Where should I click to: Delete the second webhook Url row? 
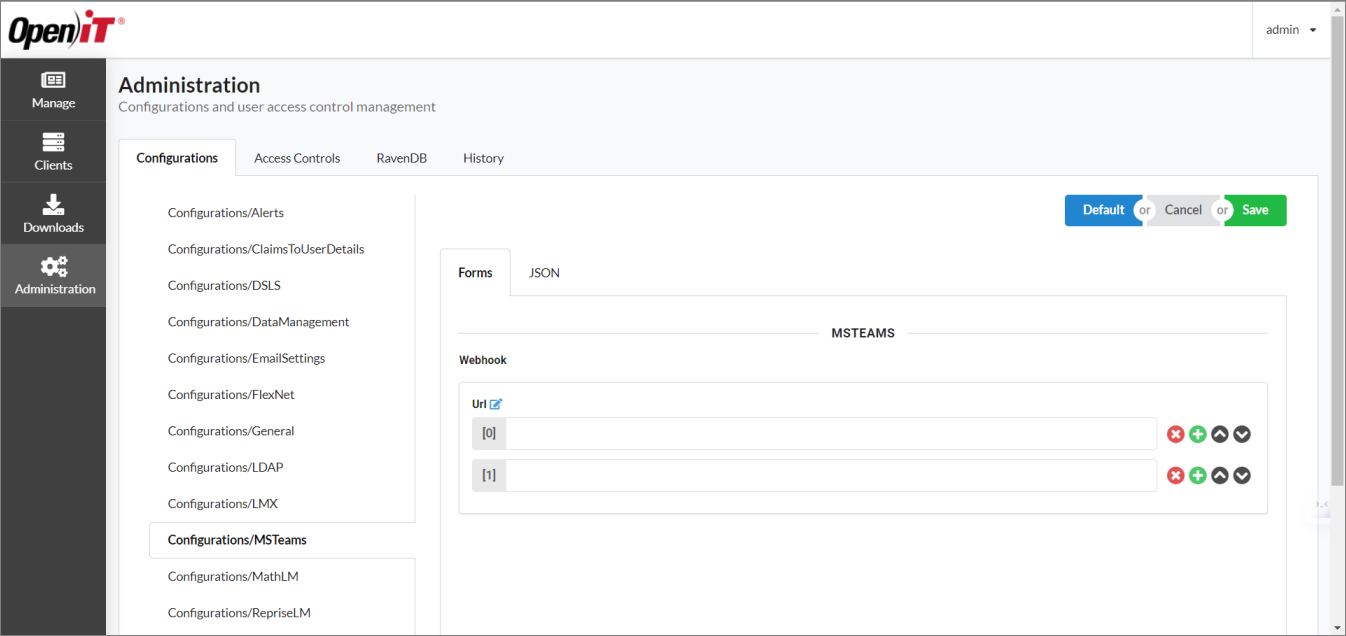(x=1175, y=475)
